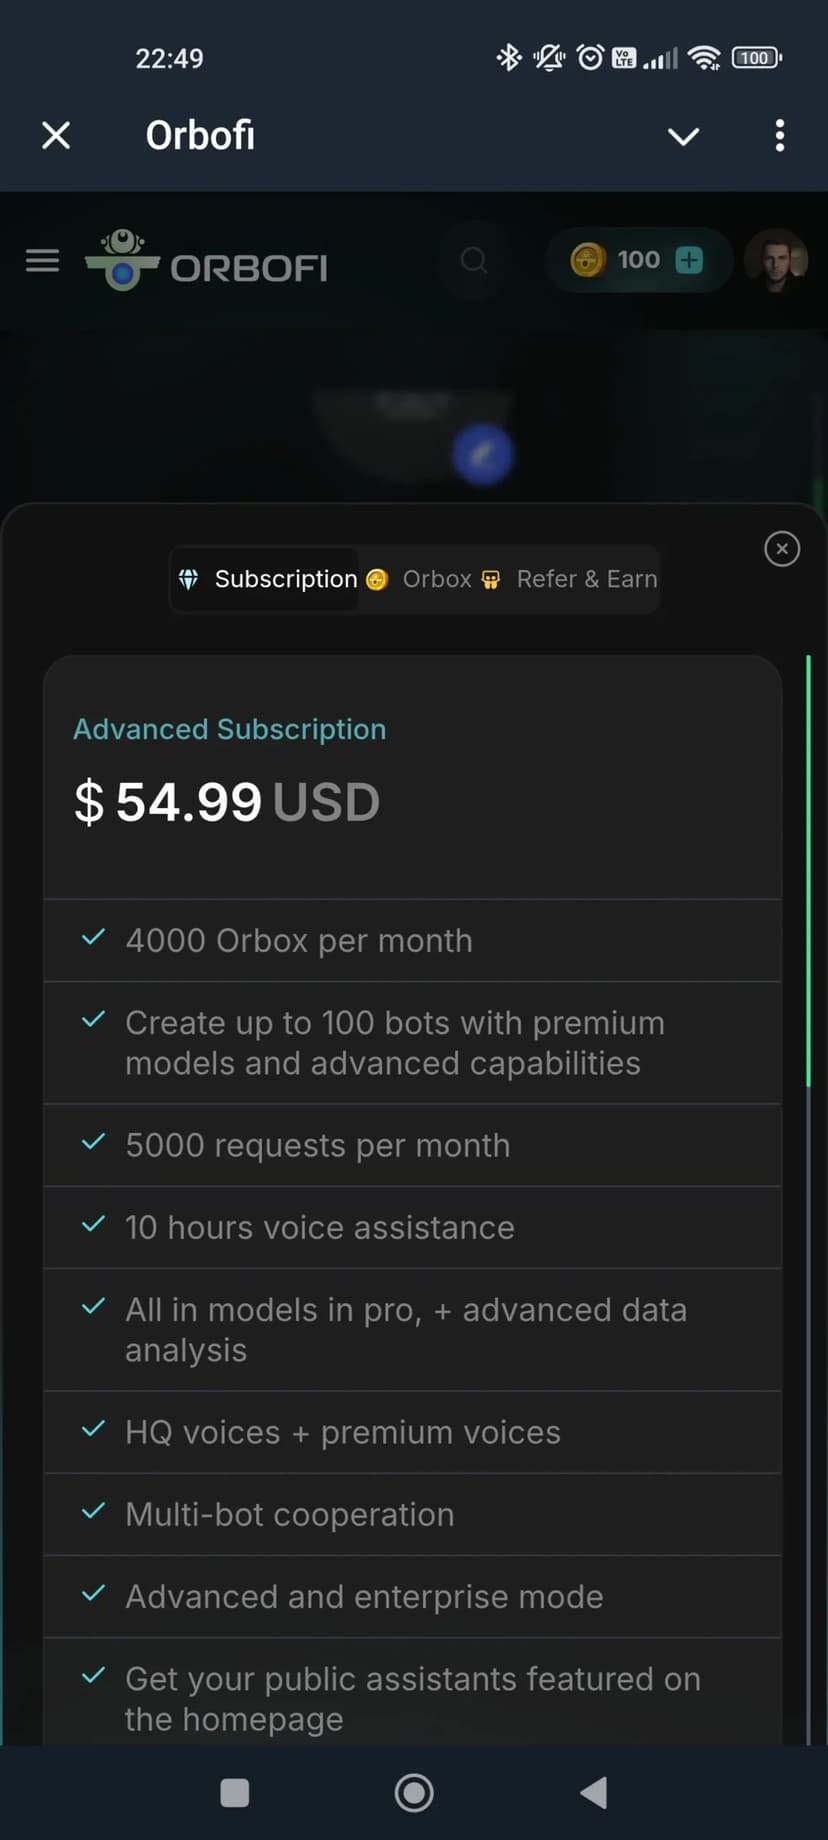Click checkmark beside 5000 requests per month

click(93, 1142)
